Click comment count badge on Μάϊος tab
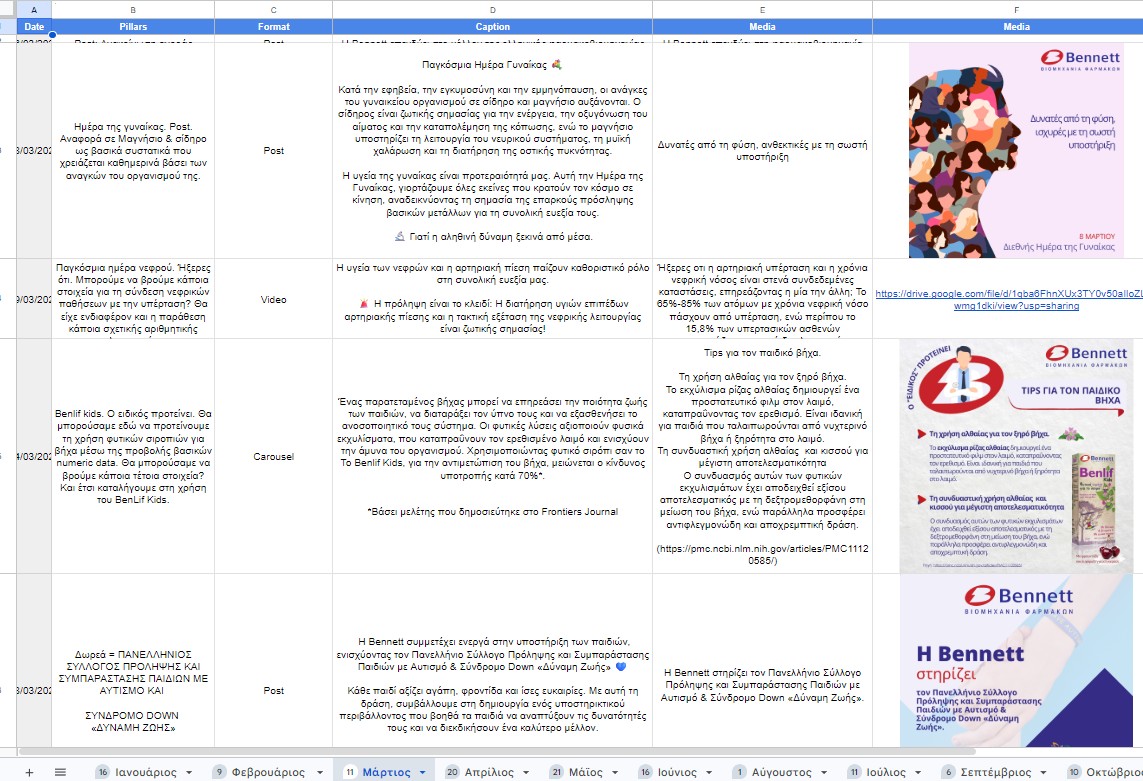This screenshot has width=1143, height=781. [x=557, y=772]
